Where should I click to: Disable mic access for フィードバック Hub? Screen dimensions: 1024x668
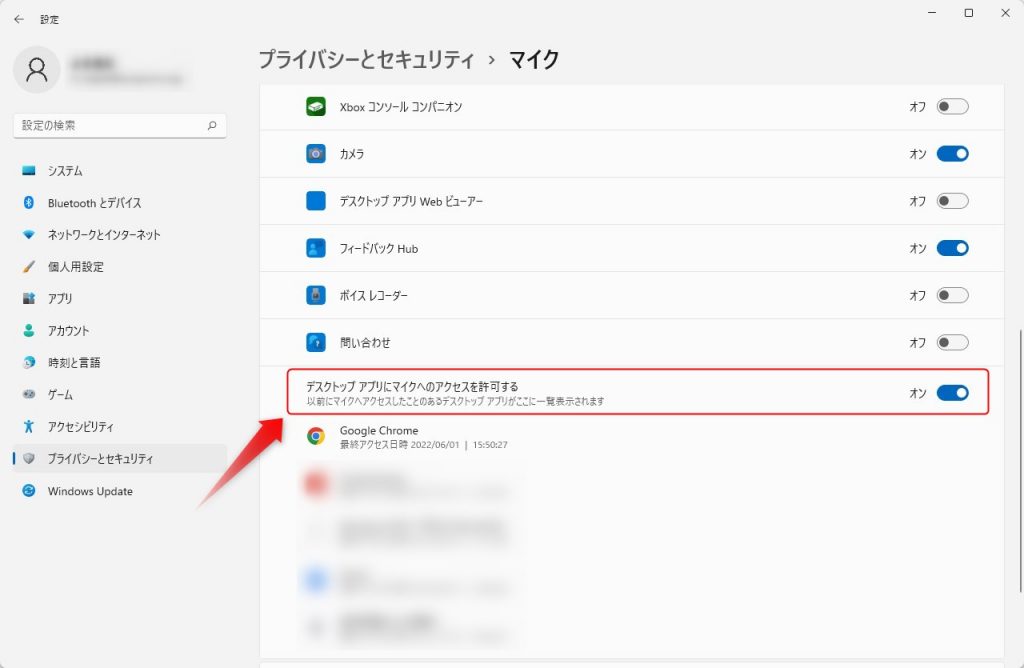(952, 248)
